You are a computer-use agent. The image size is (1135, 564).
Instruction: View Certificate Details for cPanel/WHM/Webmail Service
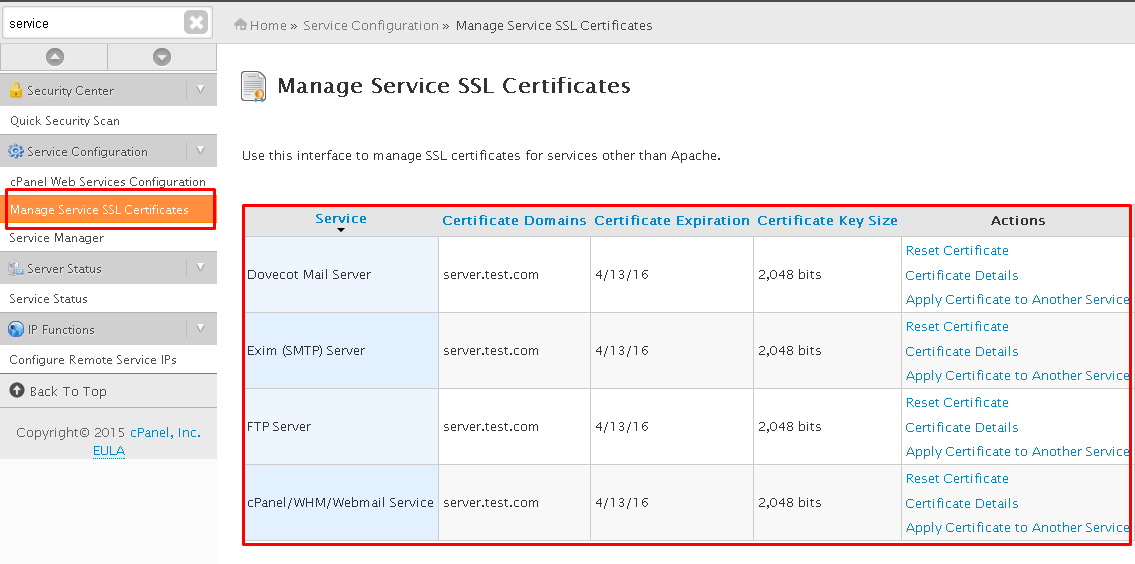coord(962,503)
